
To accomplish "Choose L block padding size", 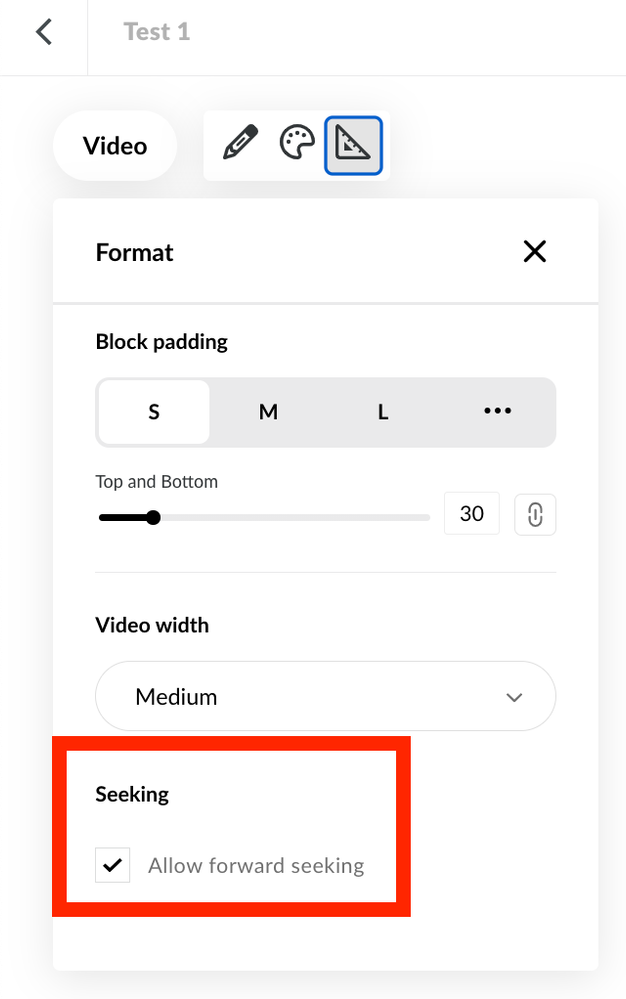I will [383, 411].
